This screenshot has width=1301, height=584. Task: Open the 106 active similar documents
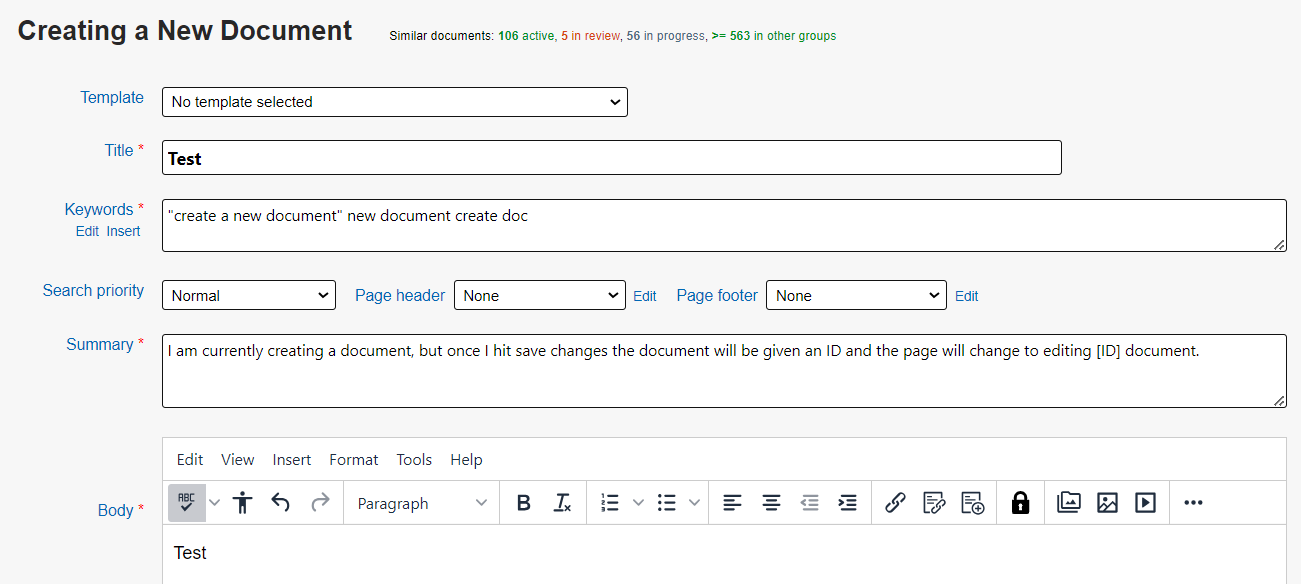(x=526, y=36)
